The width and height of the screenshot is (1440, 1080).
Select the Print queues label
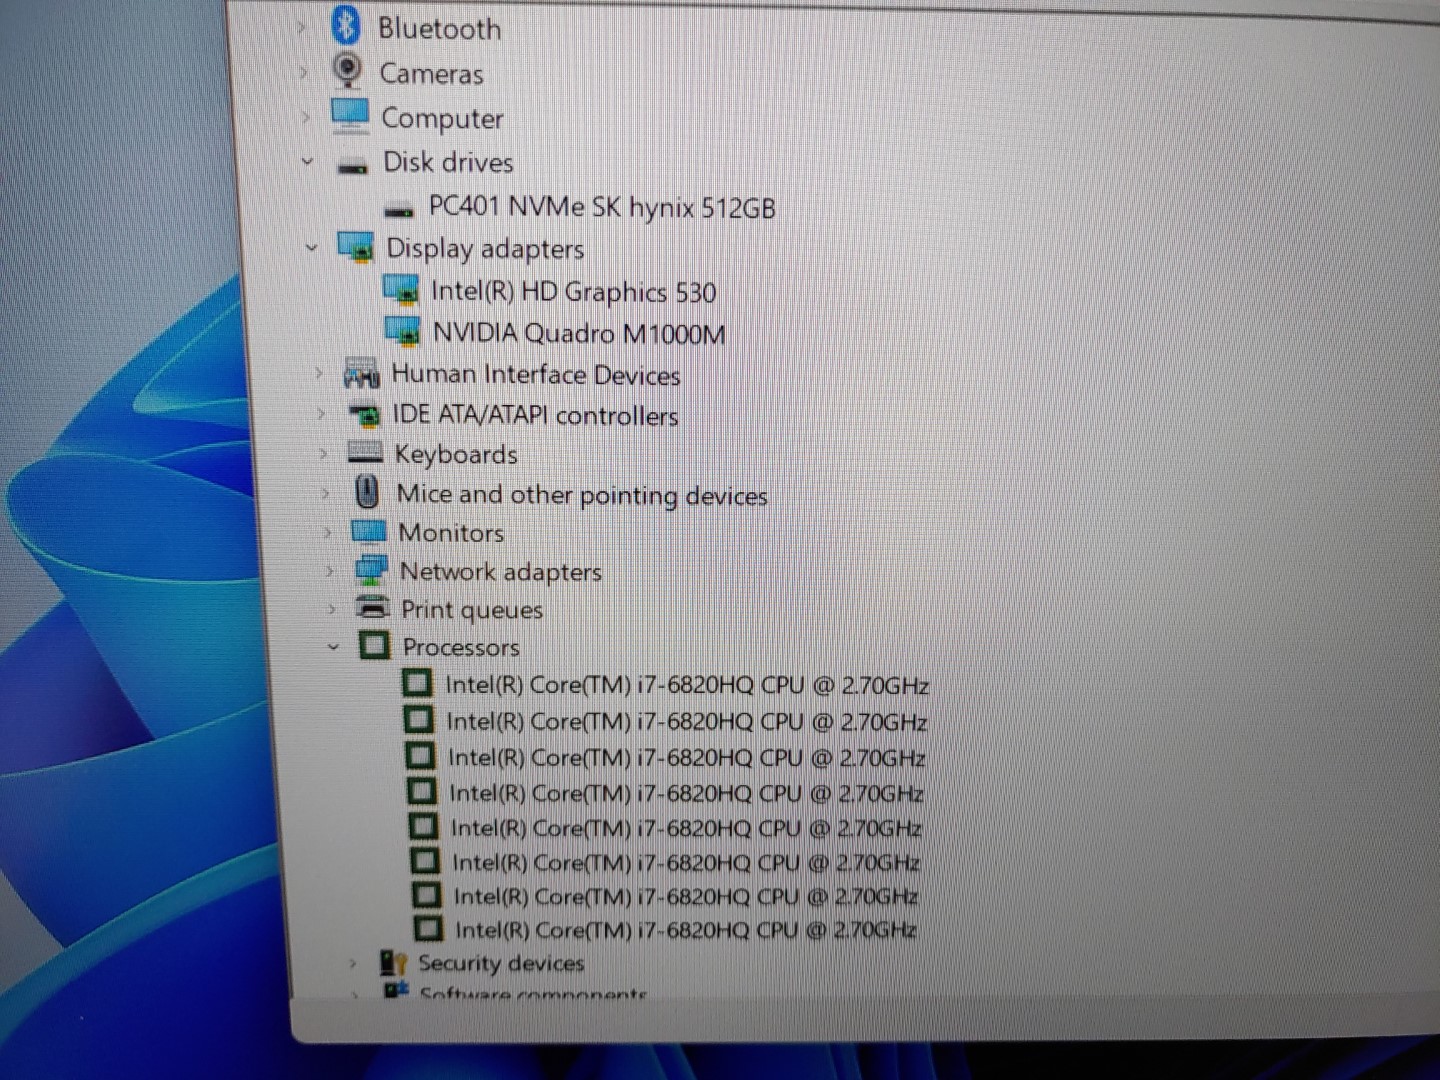click(x=472, y=610)
